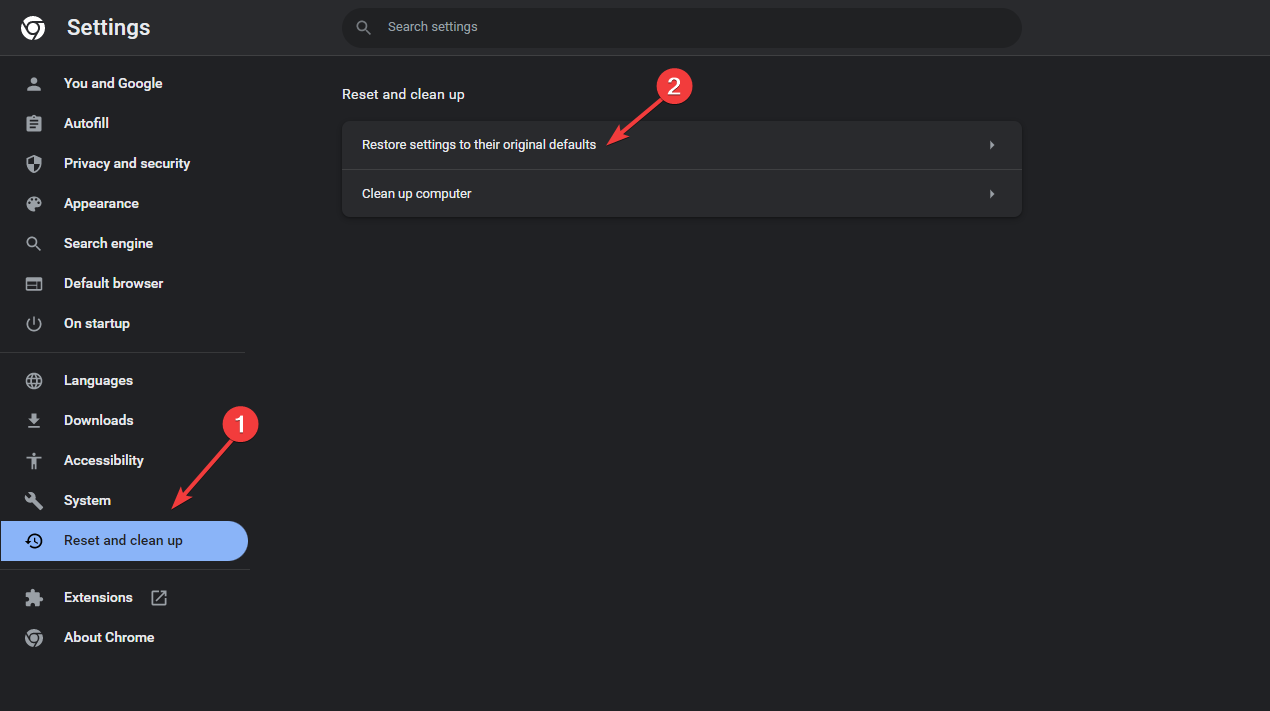The width and height of the screenshot is (1270, 711).
Task: Expand the Restore settings row chevron
Action: [991, 145]
